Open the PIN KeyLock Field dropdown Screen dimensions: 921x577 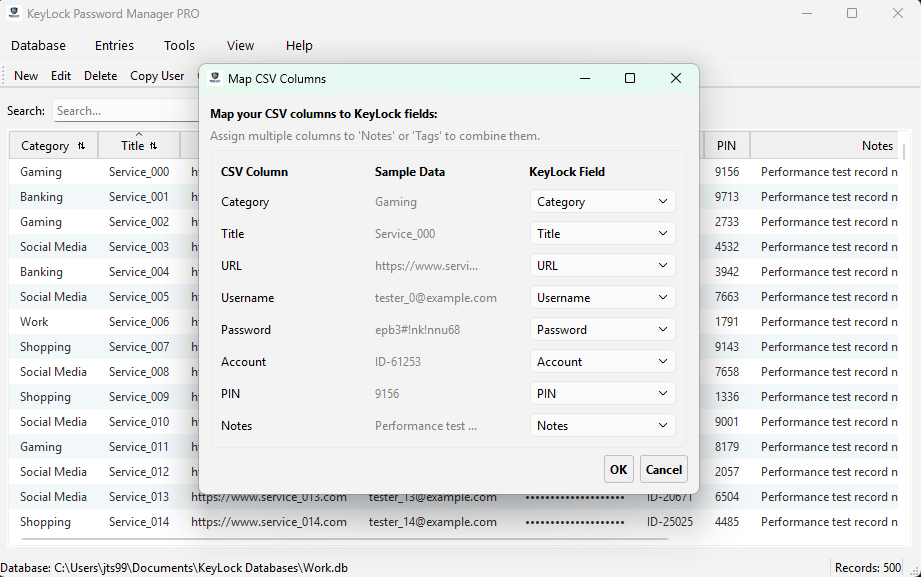(602, 394)
